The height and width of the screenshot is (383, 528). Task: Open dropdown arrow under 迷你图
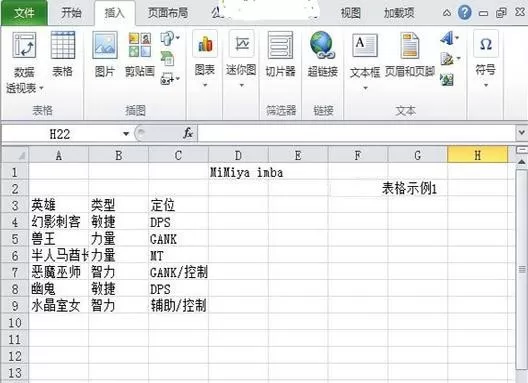[241, 85]
